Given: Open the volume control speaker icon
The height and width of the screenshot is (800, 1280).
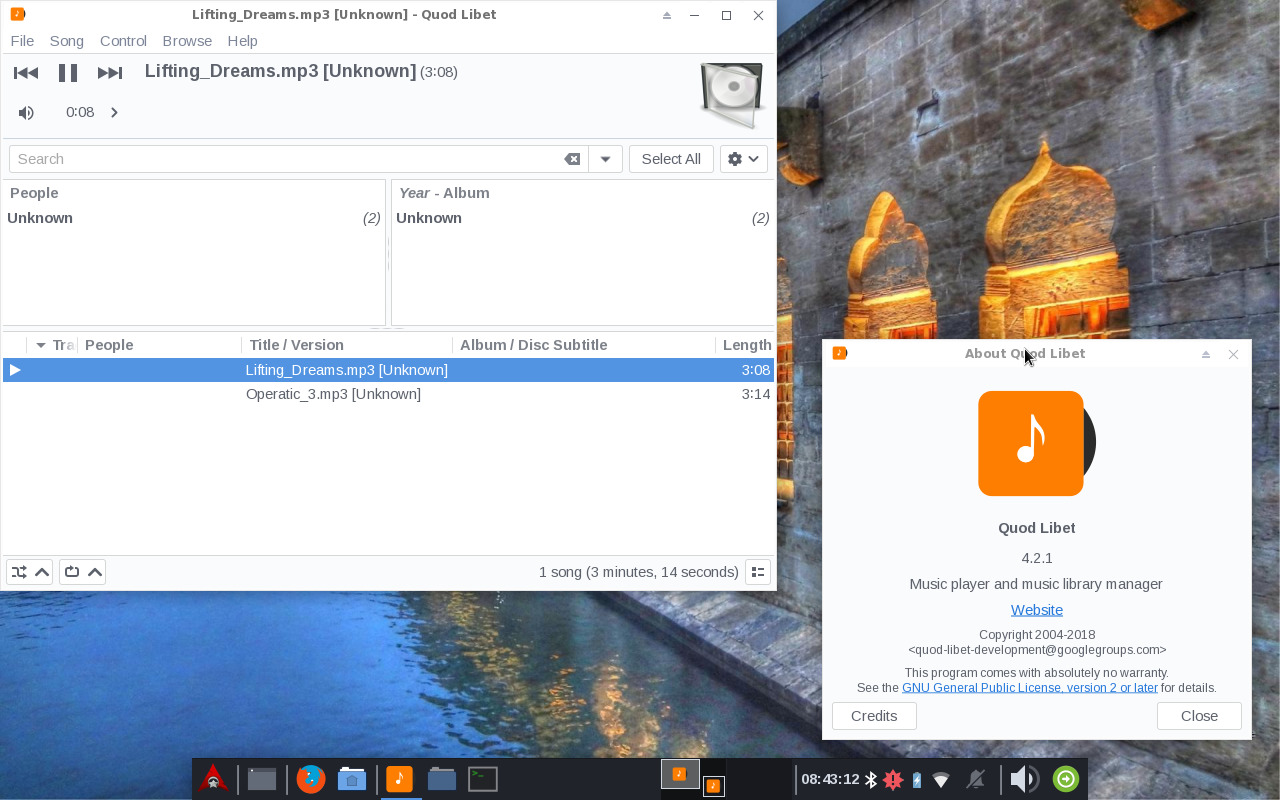Looking at the screenshot, I should click(x=26, y=113).
